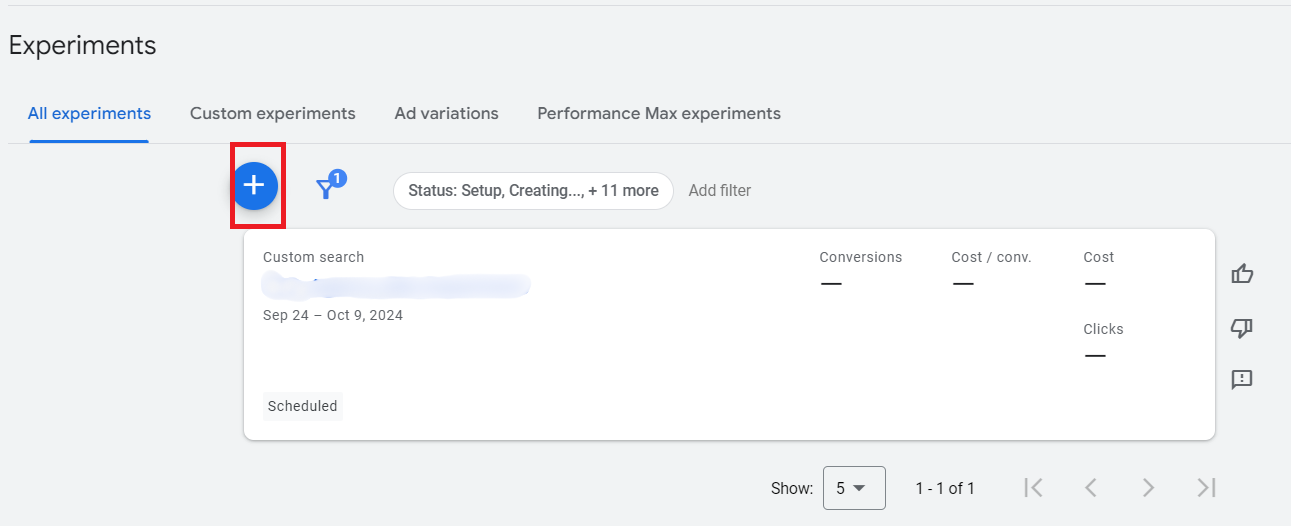Give thumbs up feedback on the experiment card

pyautogui.click(x=1242, y=274)
